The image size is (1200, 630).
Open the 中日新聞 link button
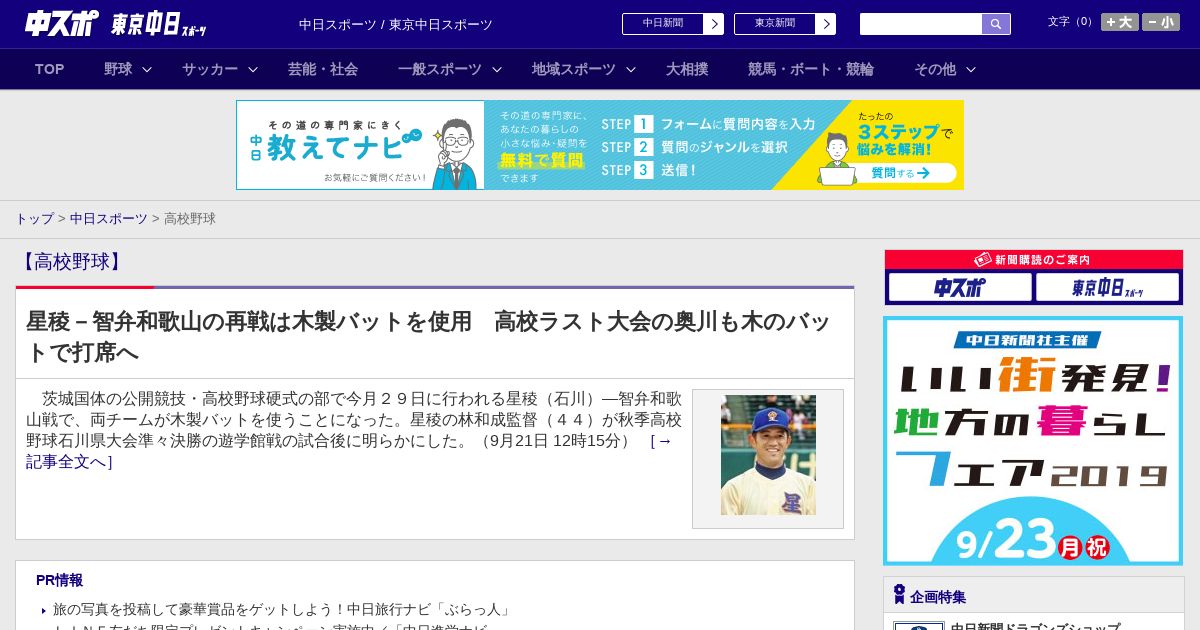click(x=663, y=24)
